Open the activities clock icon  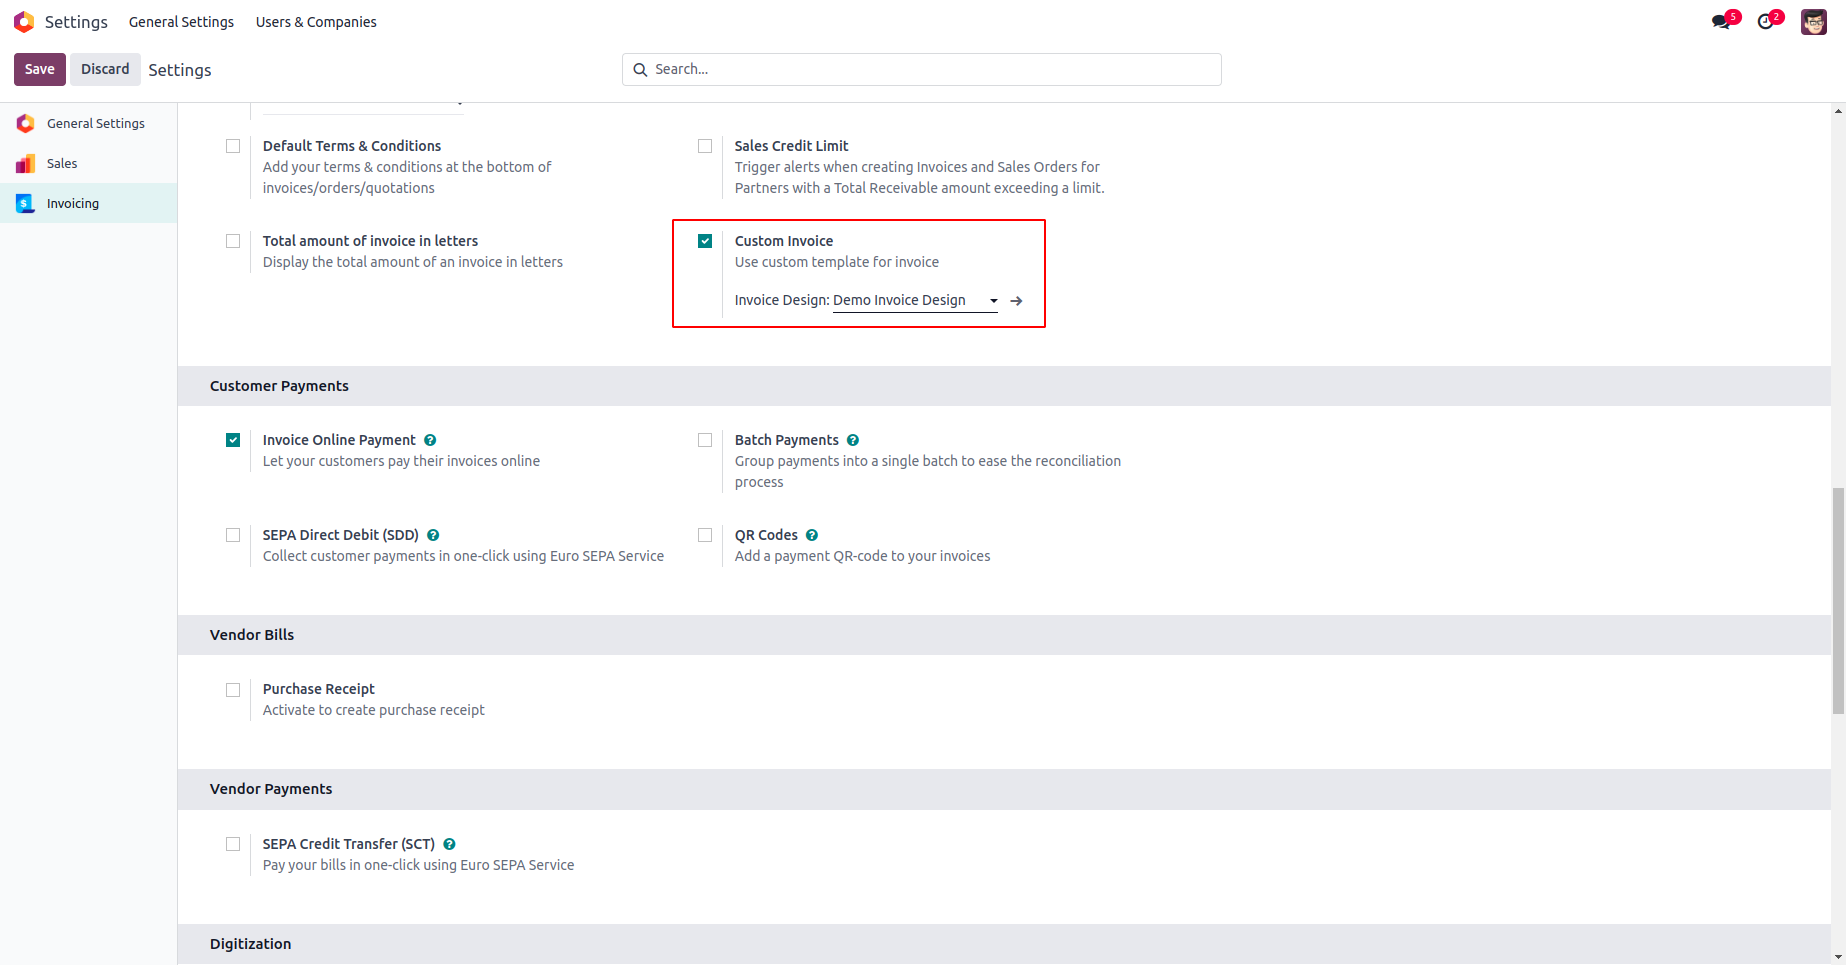coord(1766,22)
